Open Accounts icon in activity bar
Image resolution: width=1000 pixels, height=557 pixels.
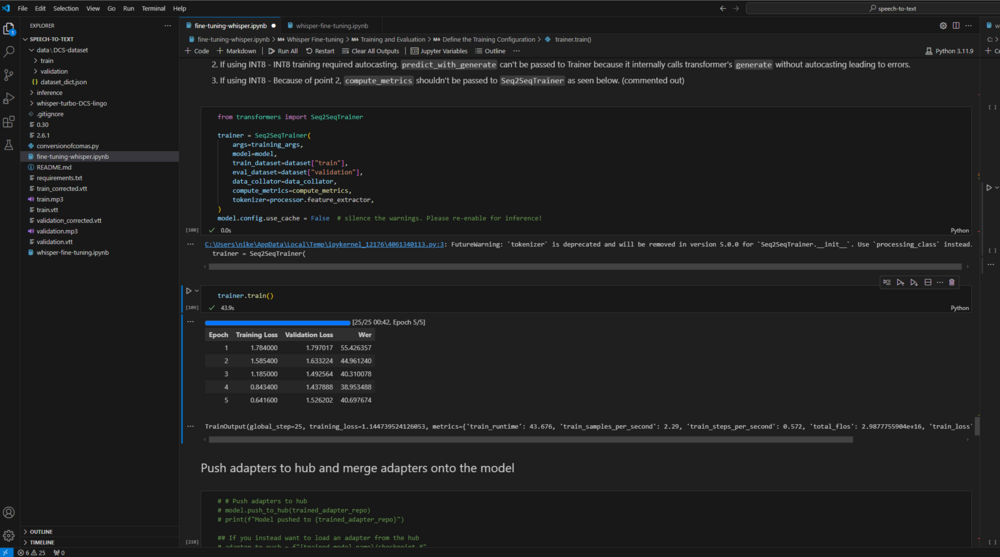[9, 512]
